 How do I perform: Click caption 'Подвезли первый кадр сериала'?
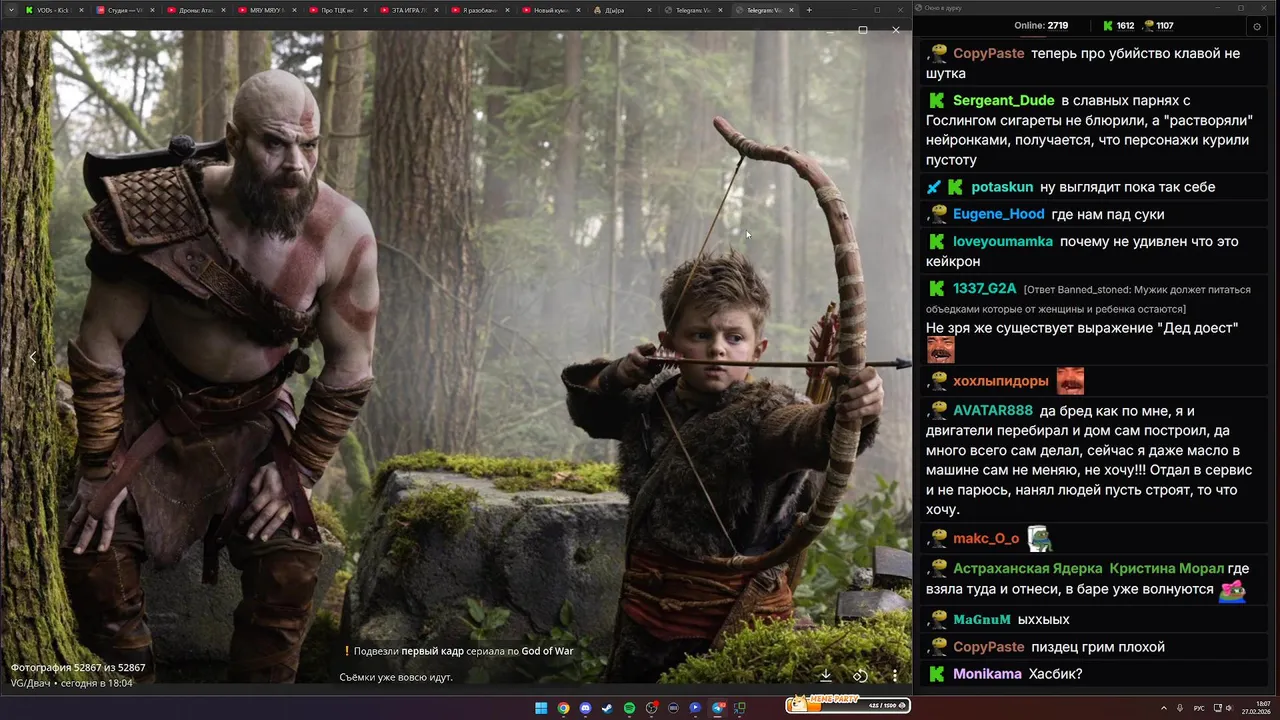[463, 651]
